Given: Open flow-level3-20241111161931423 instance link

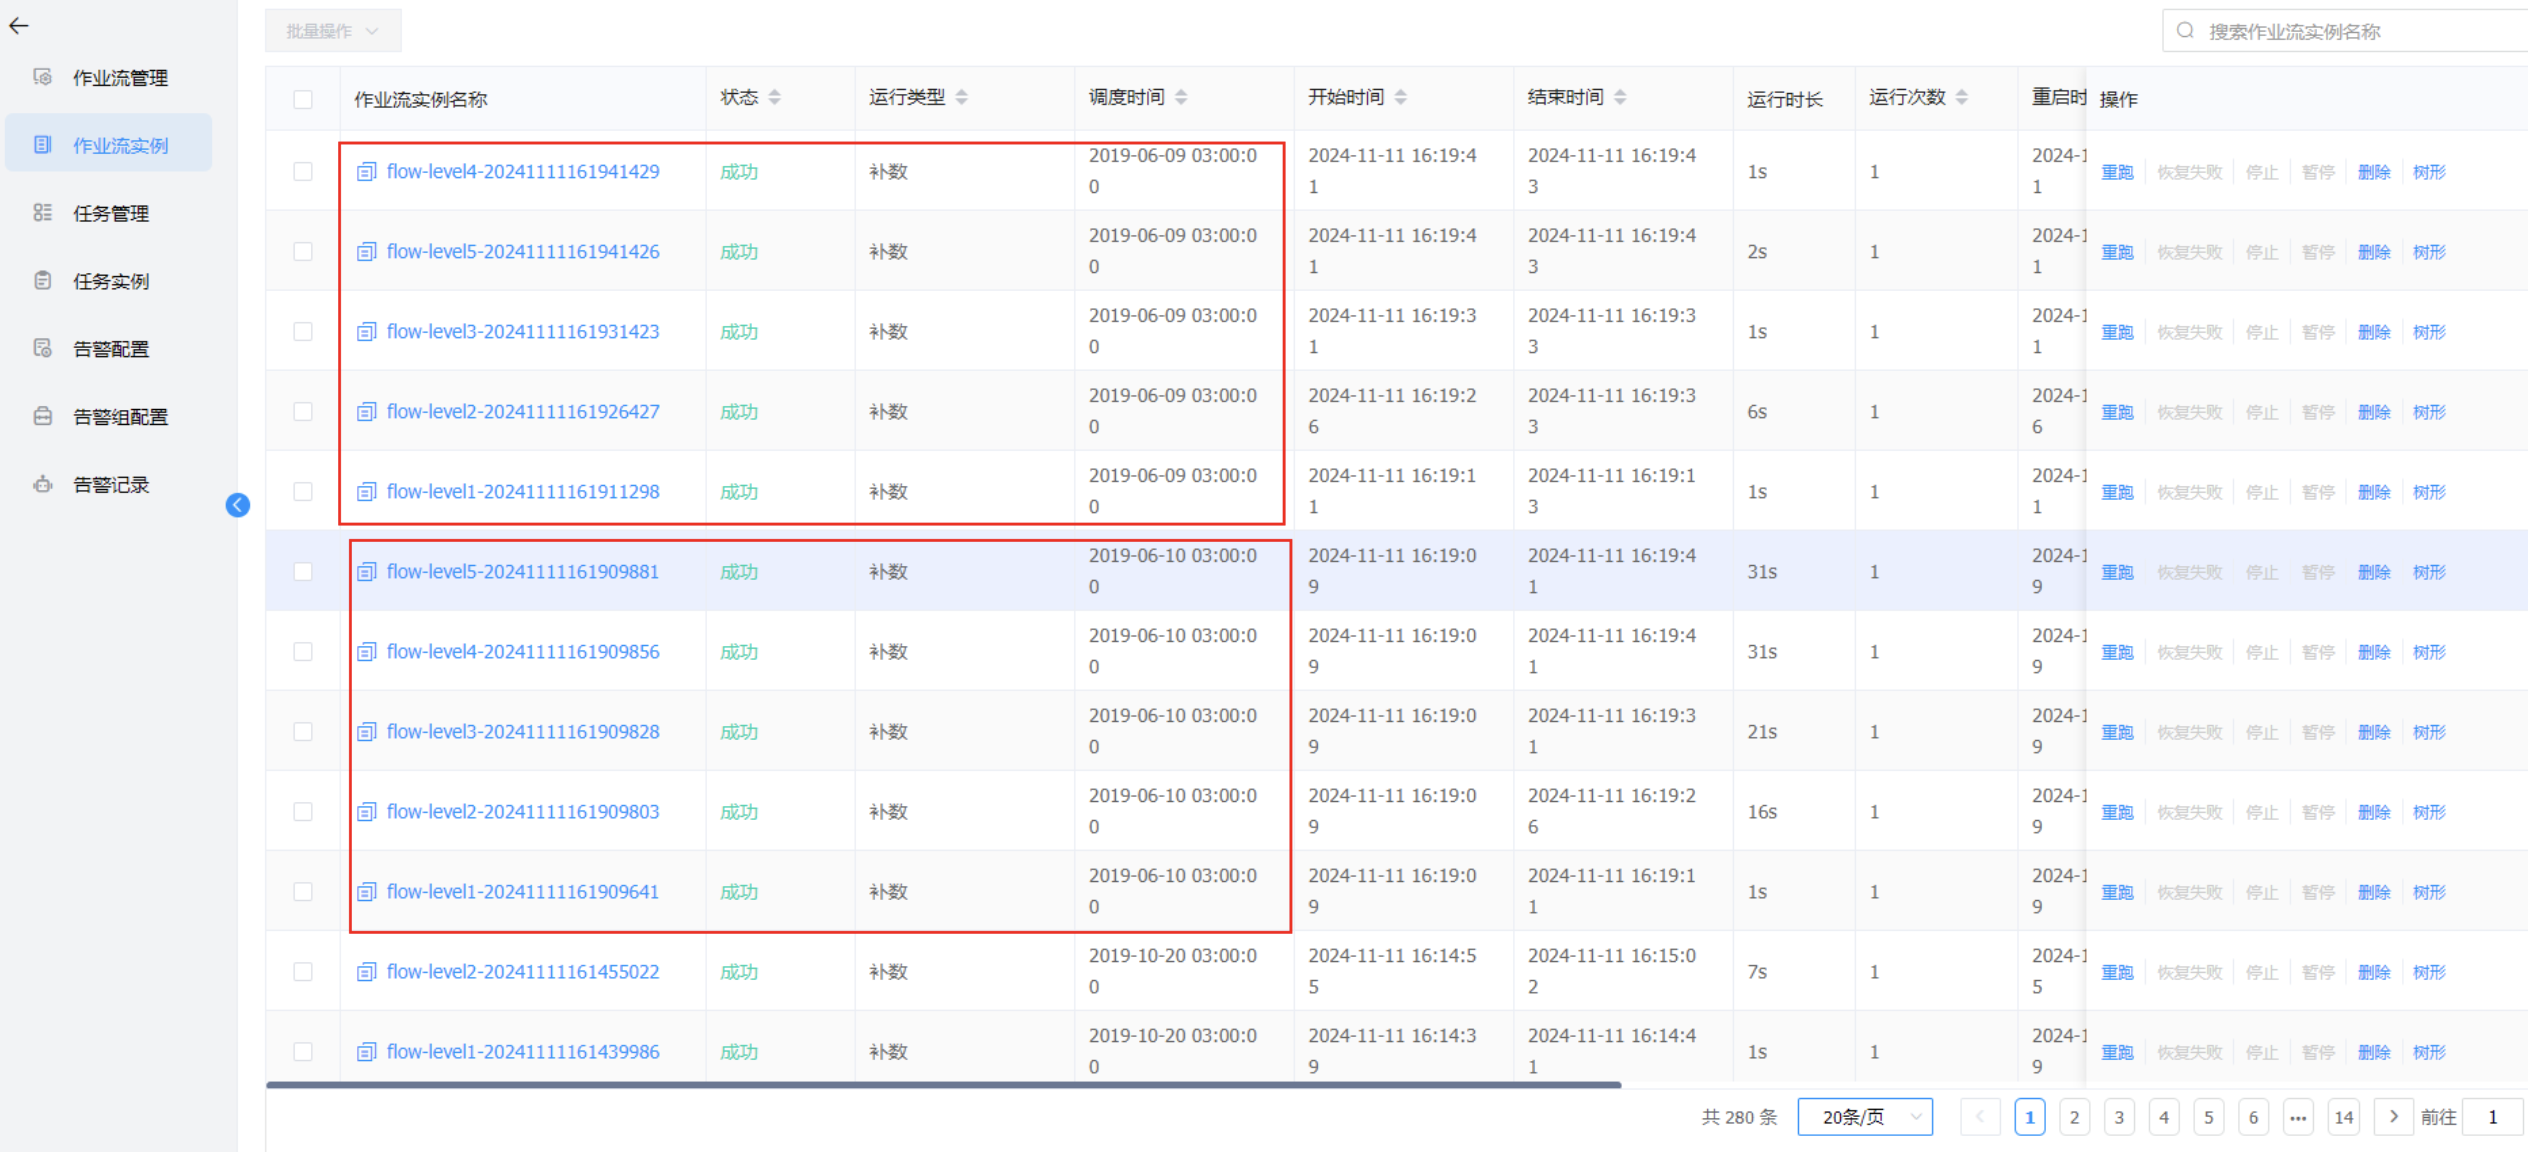Looking at the screenshot, I should click(522, 331).
